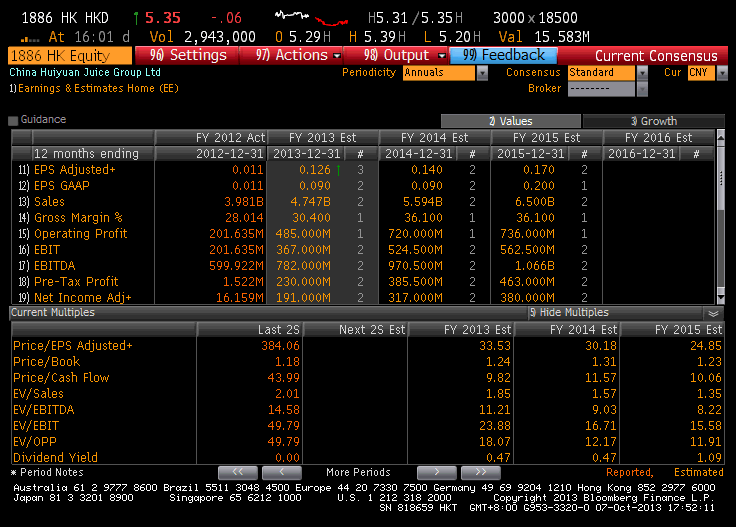The width and height of the screenshot is (736, 527).
Task: Click the FY 2012 Act column header
Action: tap(211, 138)
